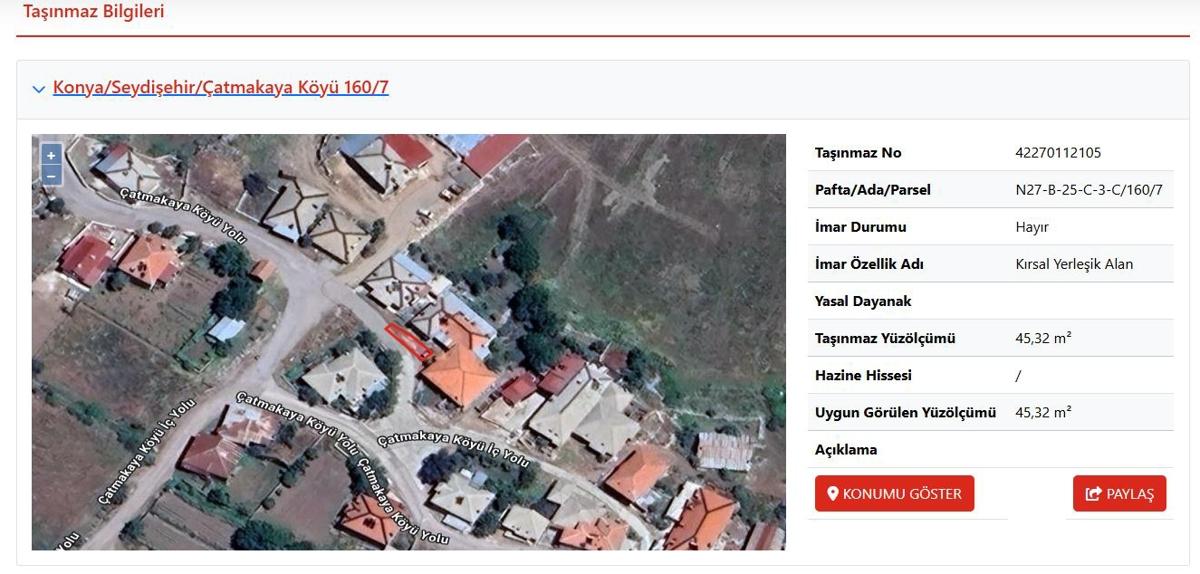Zoom in on the parcel map

[51, 155]
